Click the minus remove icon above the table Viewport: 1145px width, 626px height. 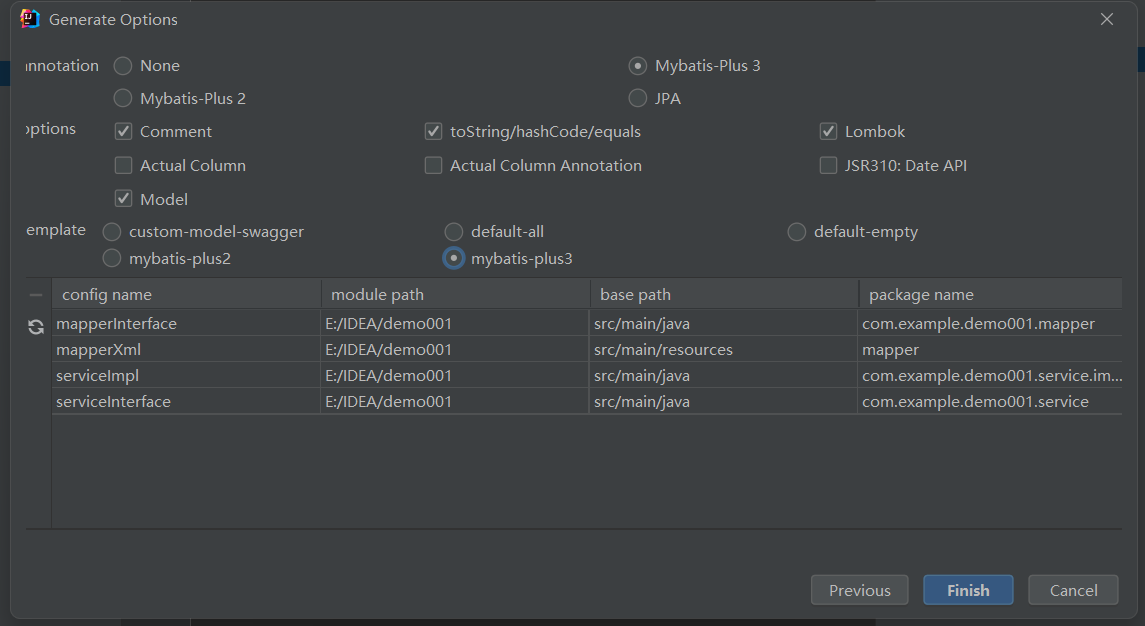(36, 295)
